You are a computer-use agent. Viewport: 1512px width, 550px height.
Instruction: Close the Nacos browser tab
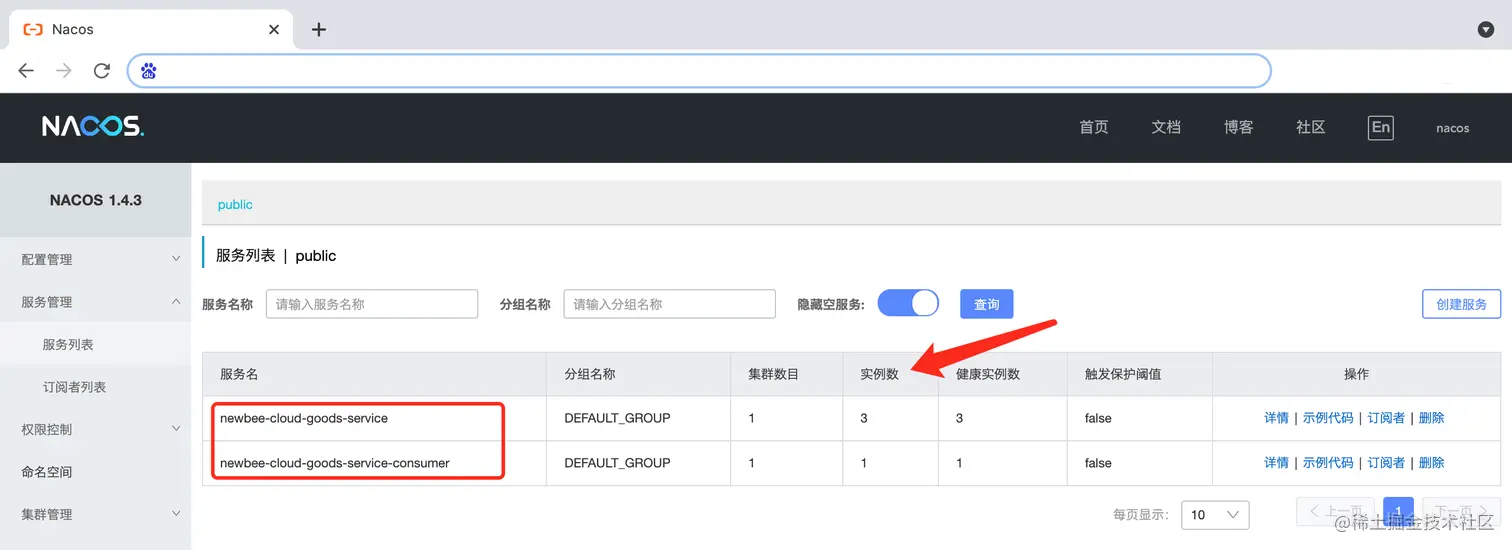274,29
